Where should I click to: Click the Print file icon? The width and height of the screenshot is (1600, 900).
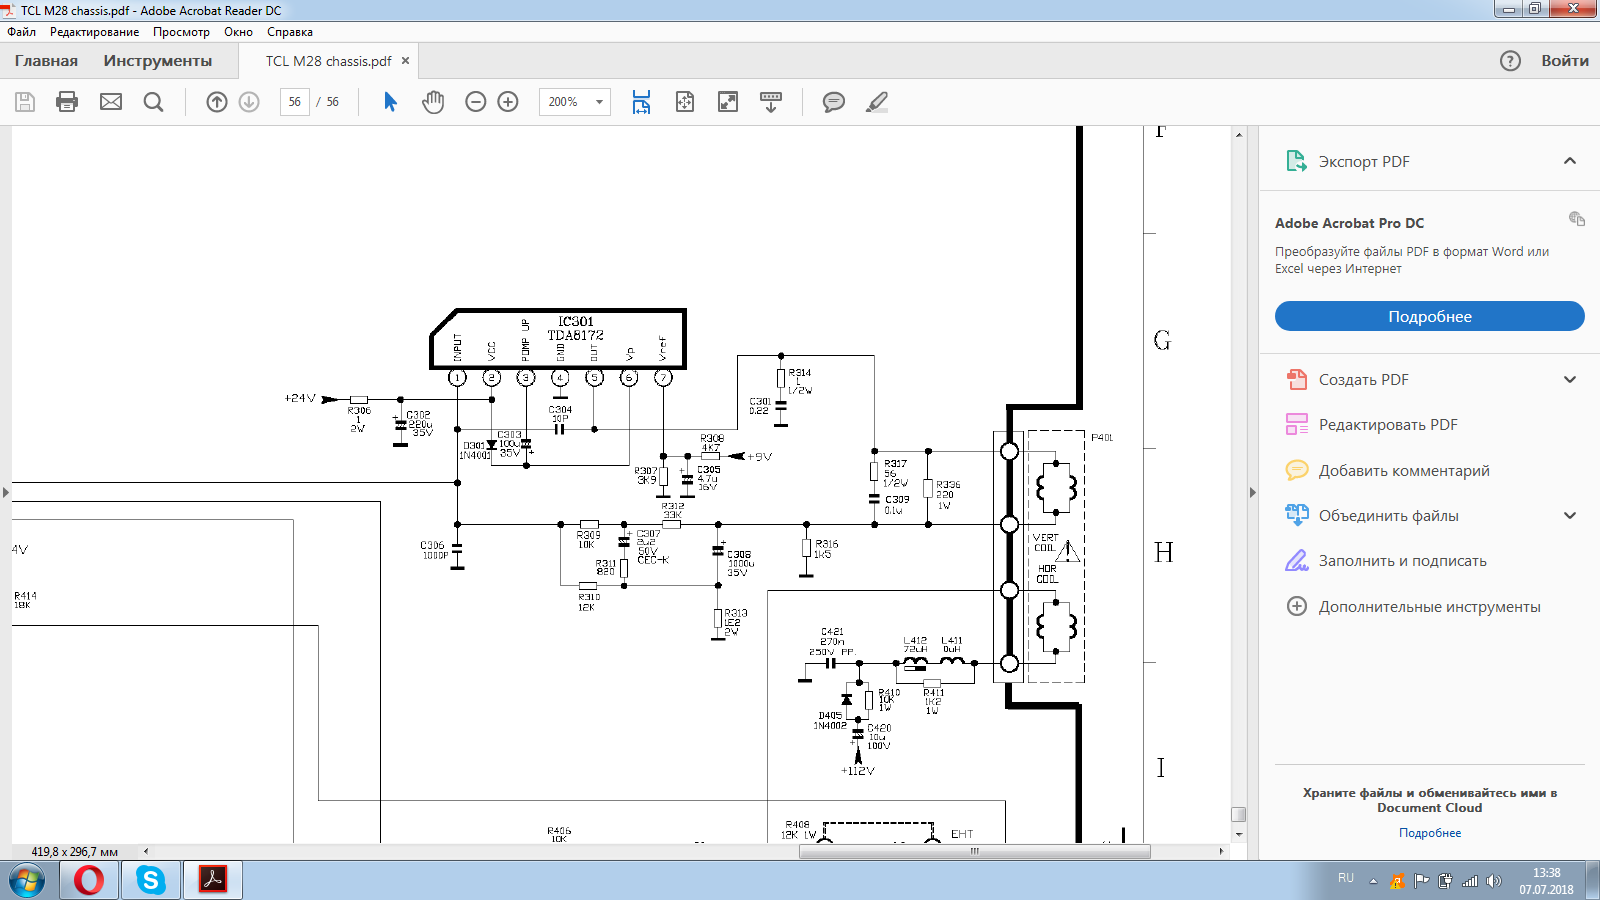click(x=67, y=102)
